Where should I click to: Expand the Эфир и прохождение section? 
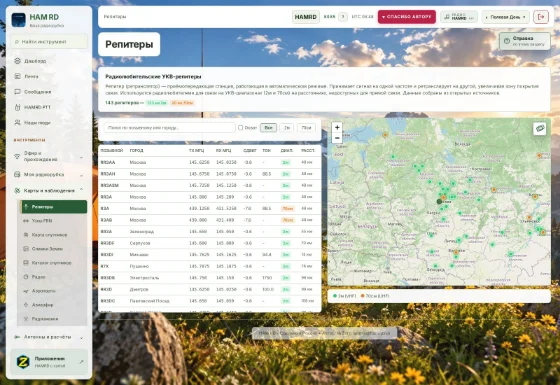coord(50,156)
